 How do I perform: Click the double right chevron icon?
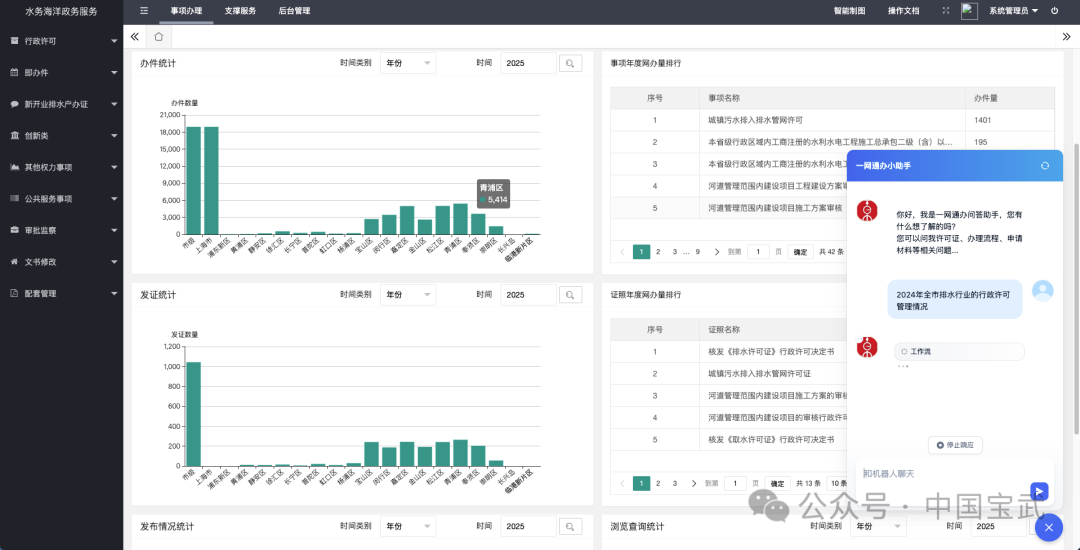[x=1067, y=36]
